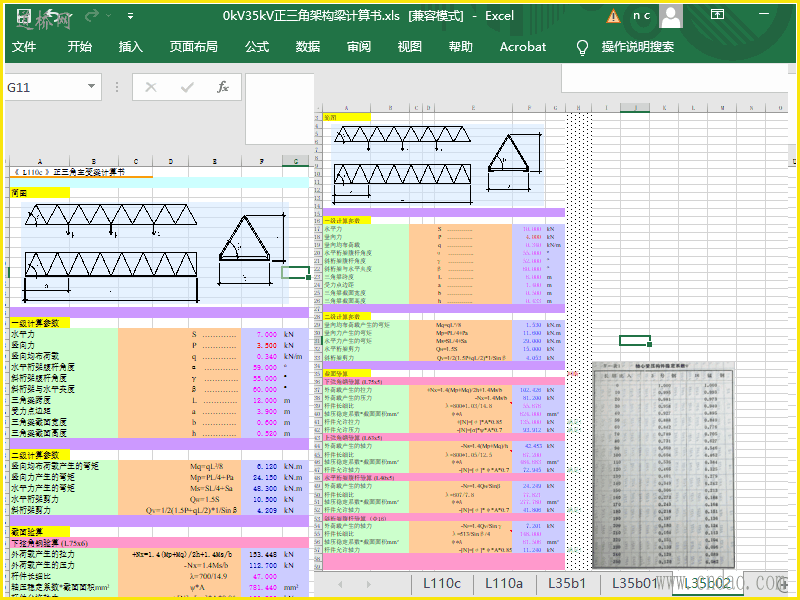
Task: Click the selected green cell in right pane
Action: [x=635, y=340]
